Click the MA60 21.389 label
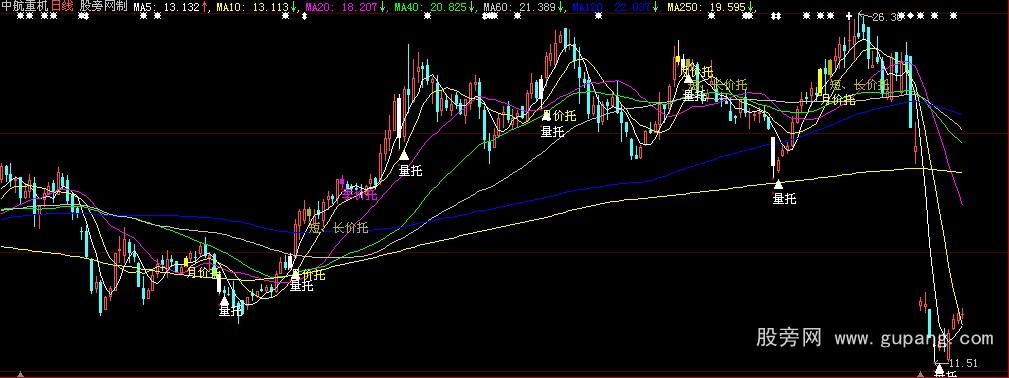Image resolution: width=1009 pixels, height=378 pixels. click(523, 7)
